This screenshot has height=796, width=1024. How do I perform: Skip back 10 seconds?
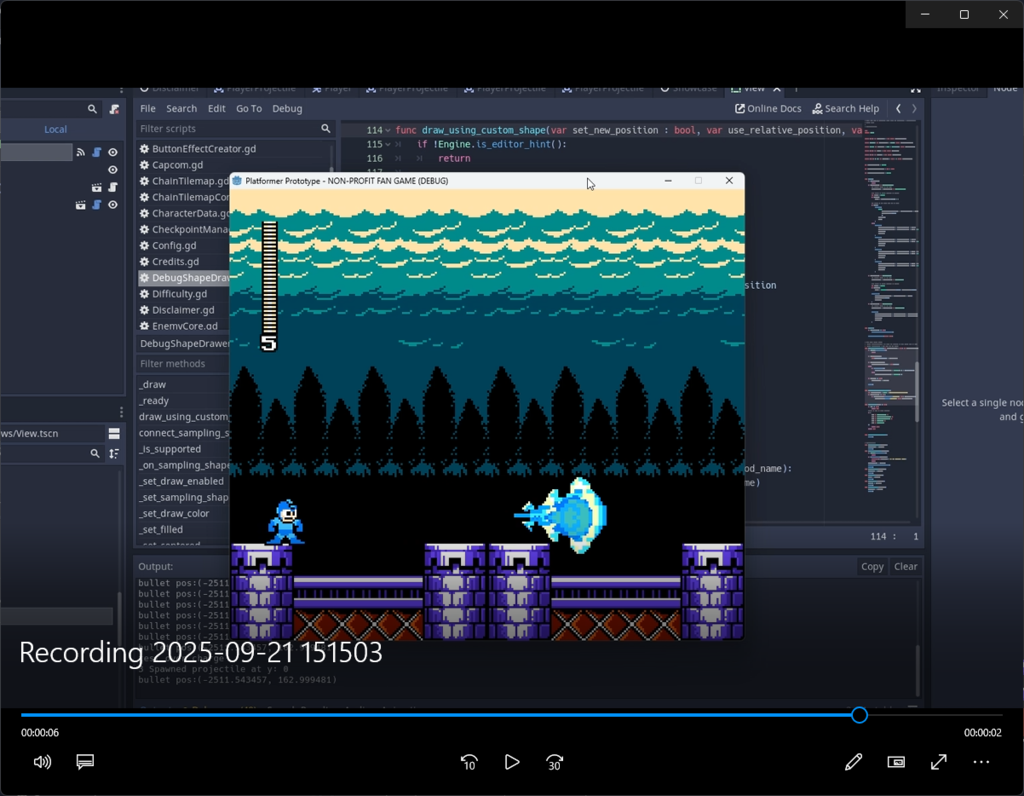tap(469, 762)
